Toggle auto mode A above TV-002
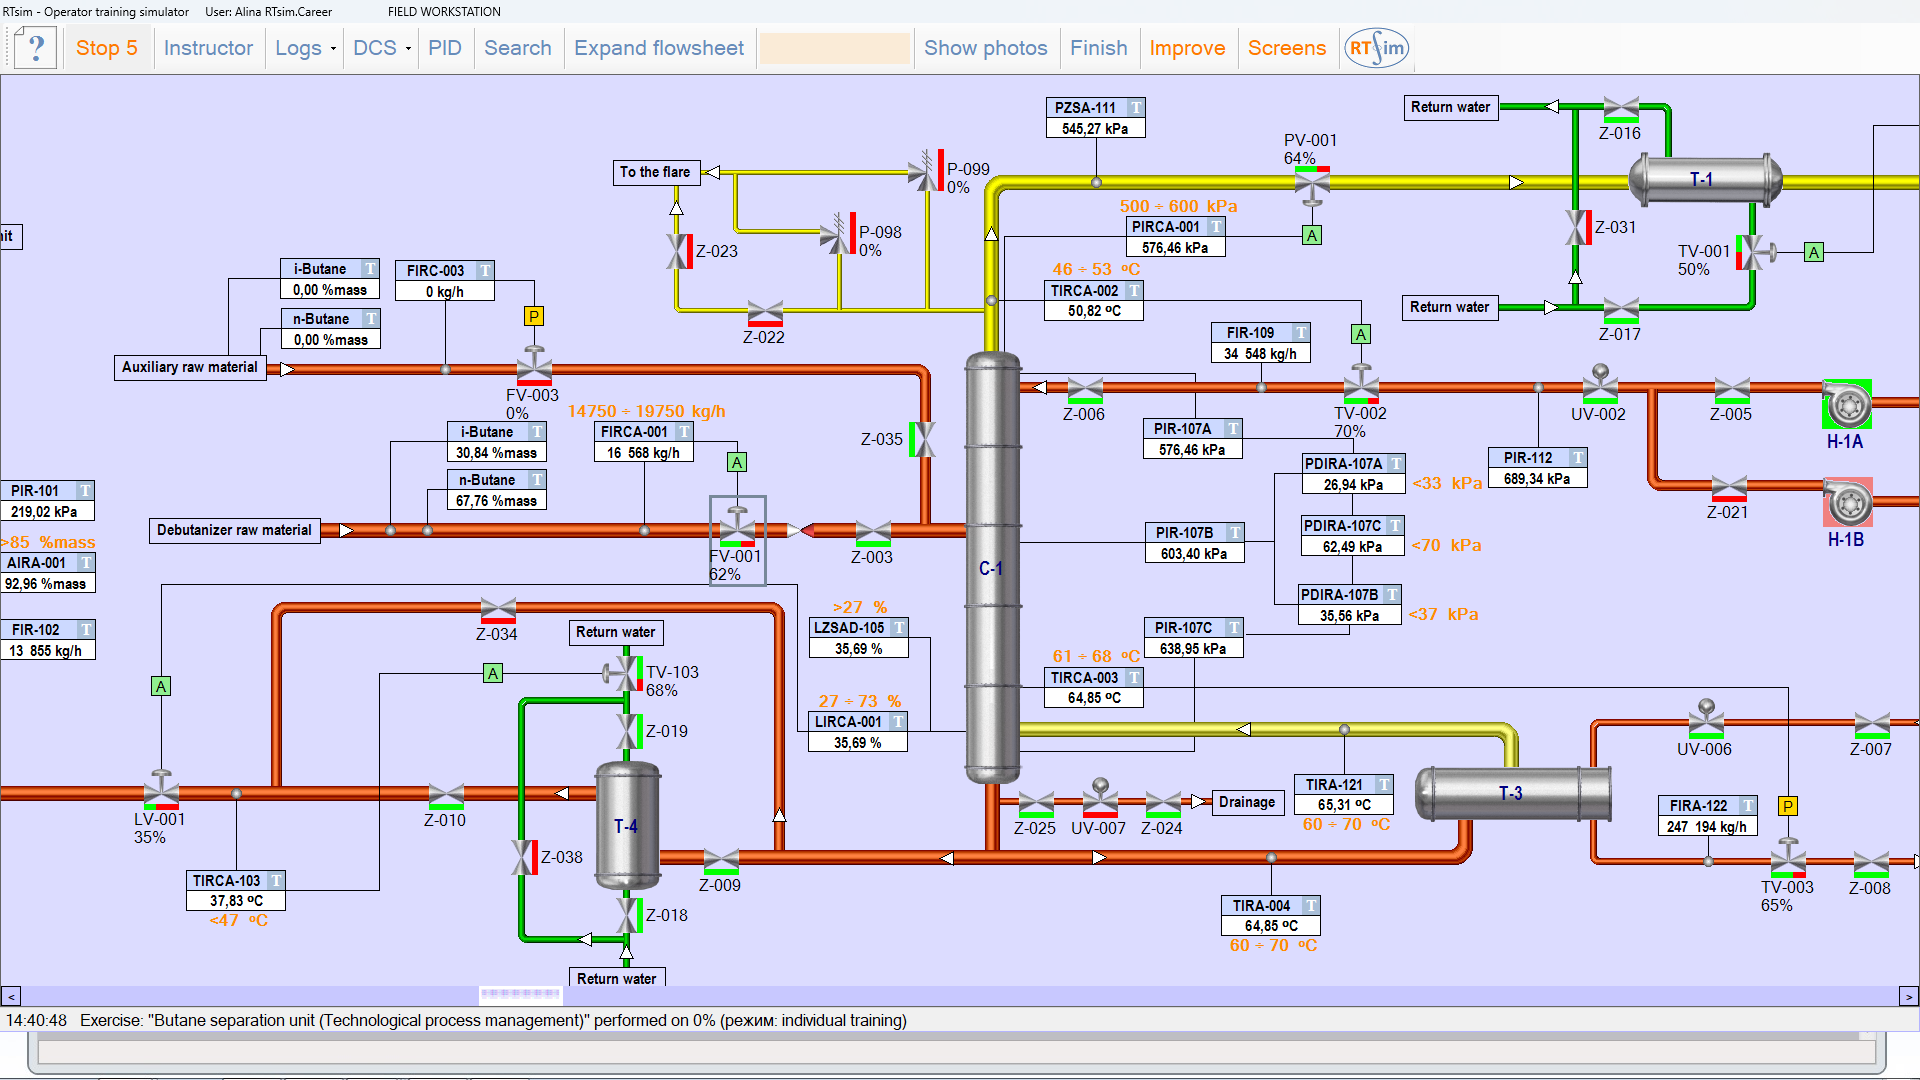Screen dimensions: 1920x1080 click(1361, 334)
